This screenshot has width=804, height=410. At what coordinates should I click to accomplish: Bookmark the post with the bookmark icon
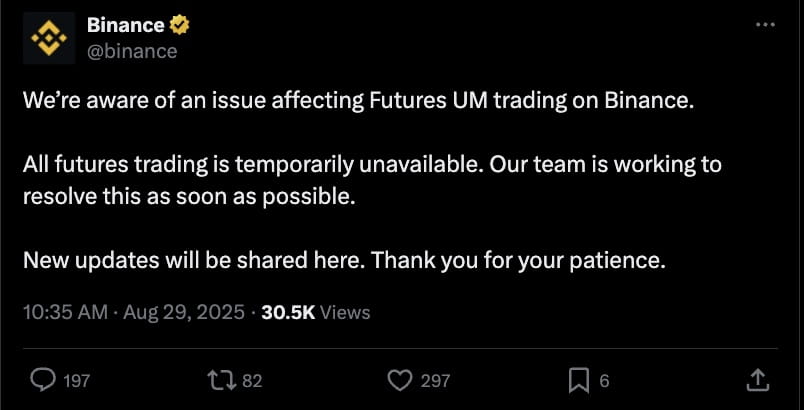pyautogui.click(x=579, y=381)
